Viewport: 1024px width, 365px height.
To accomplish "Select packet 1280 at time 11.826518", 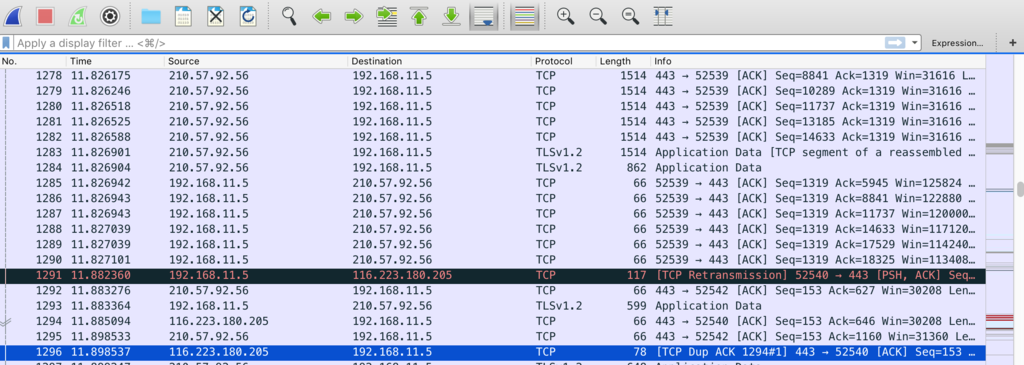I will [x=492, y=106].
